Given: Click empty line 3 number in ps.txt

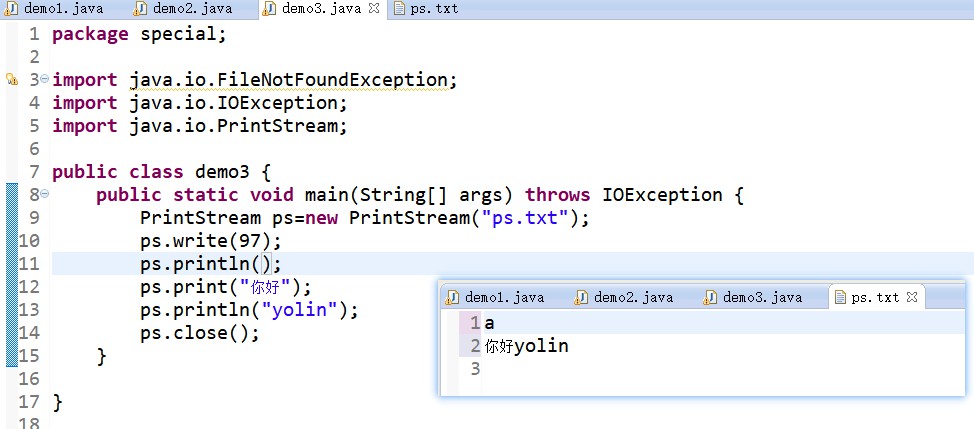Looking at the screenshot, I should pos(475,369).
